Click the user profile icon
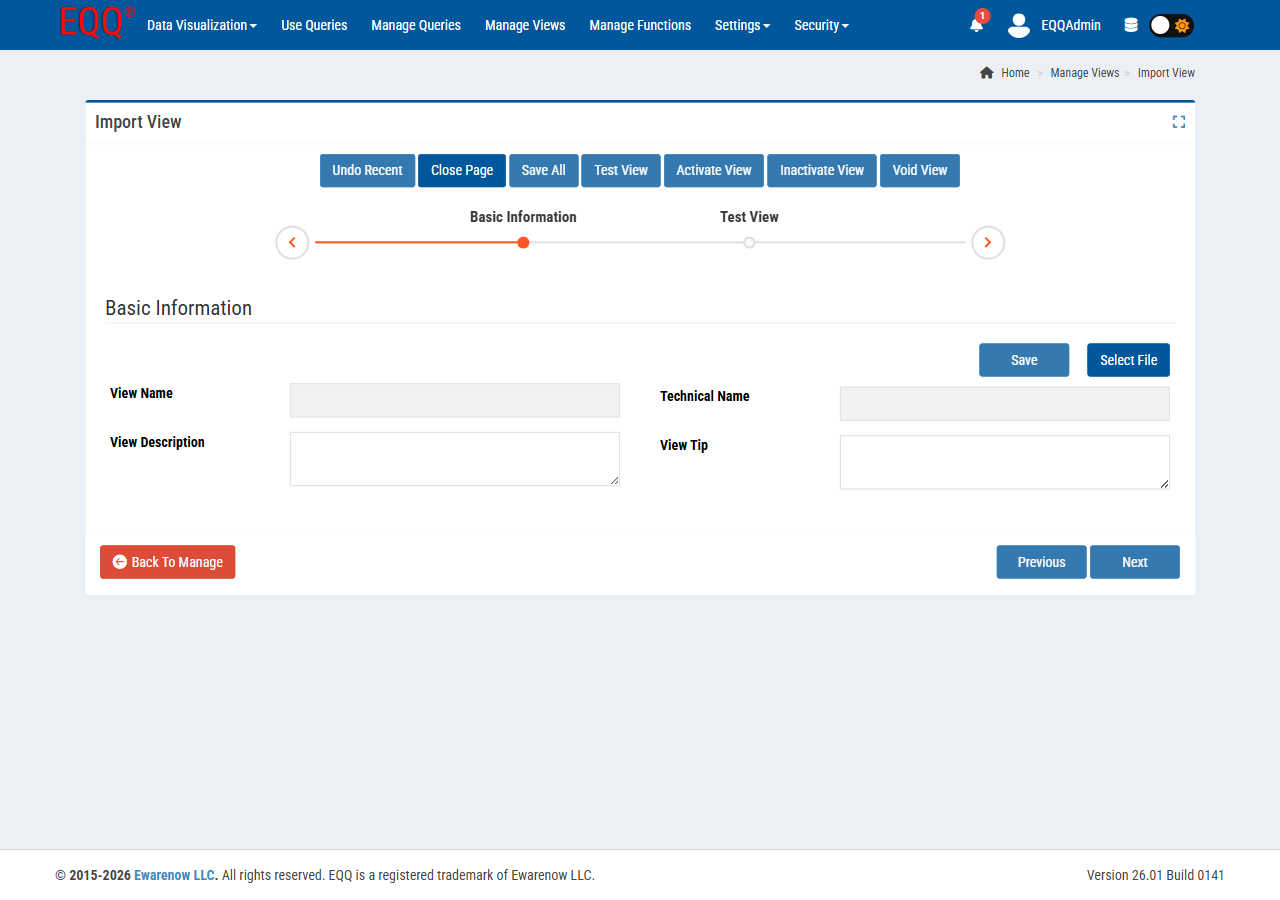The width and height of the screenshot is (1280, 900). click(x=1018, y=27)
